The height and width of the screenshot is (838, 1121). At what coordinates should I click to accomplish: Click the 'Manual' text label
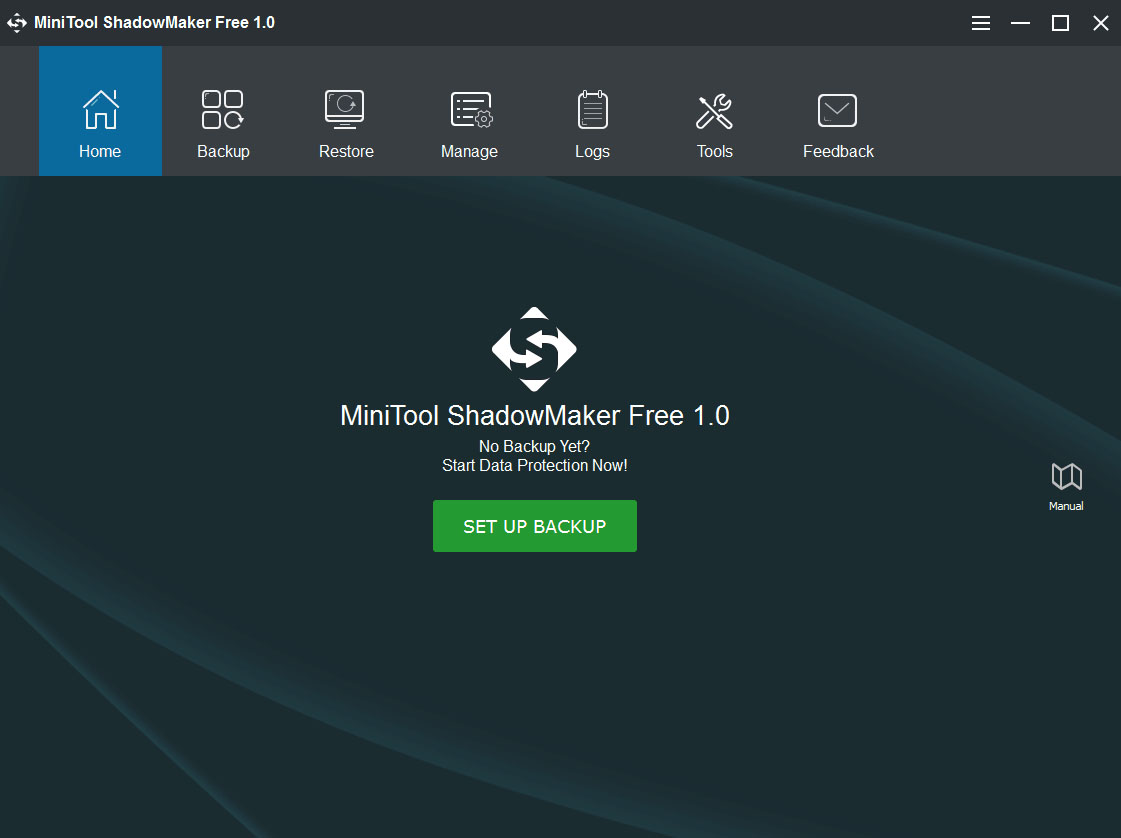[1066, 506]
